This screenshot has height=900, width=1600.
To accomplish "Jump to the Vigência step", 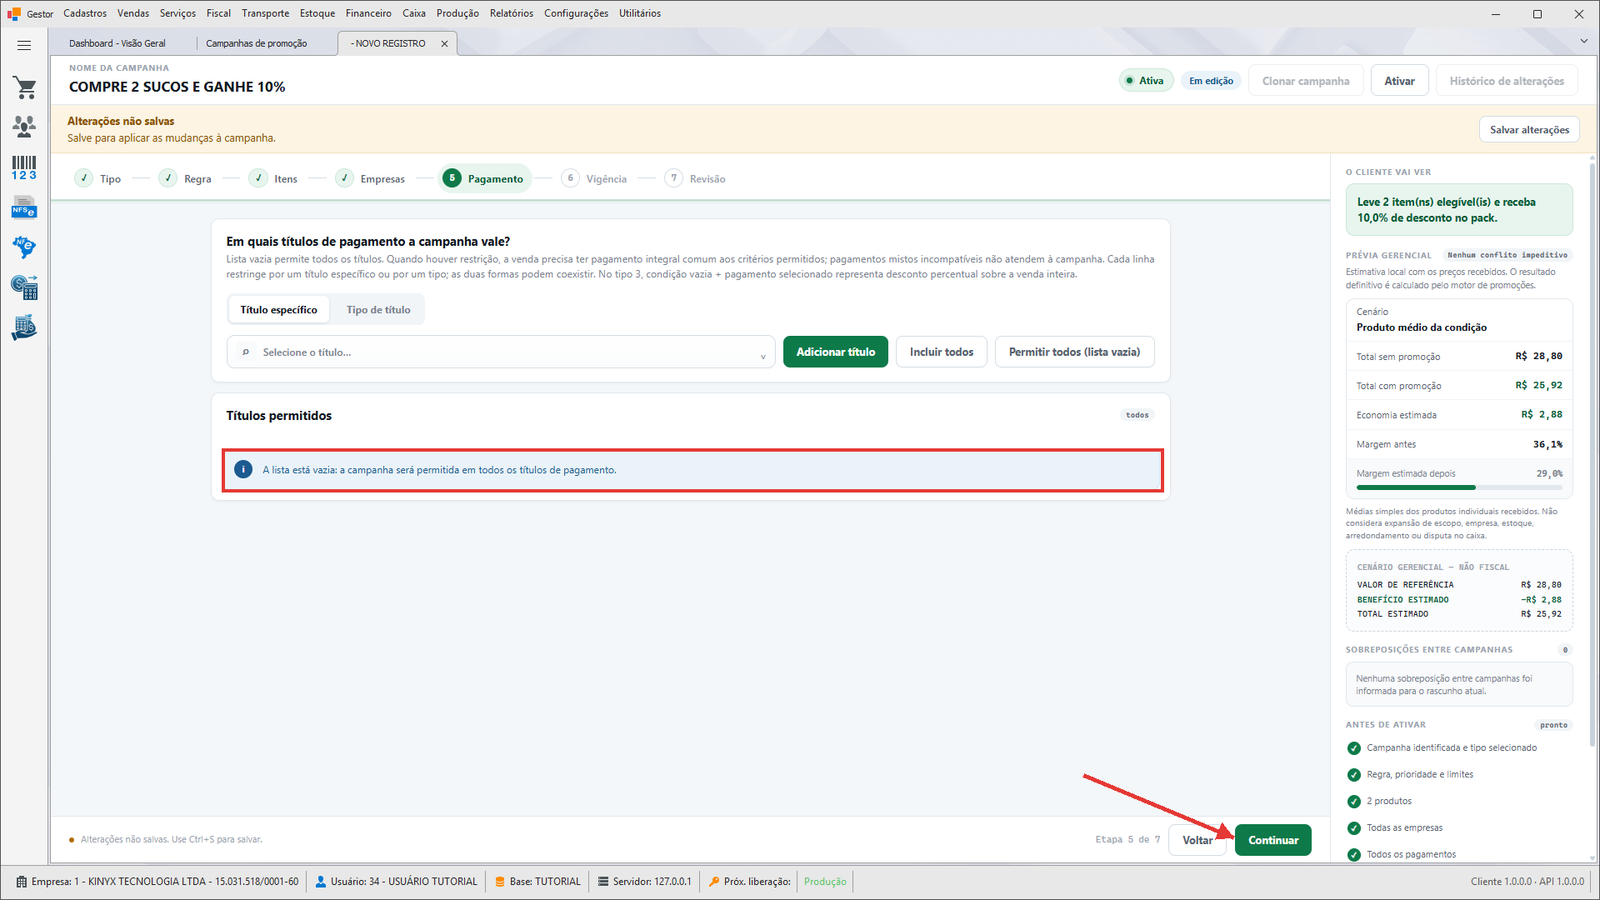I will click(x=594, y=179).
